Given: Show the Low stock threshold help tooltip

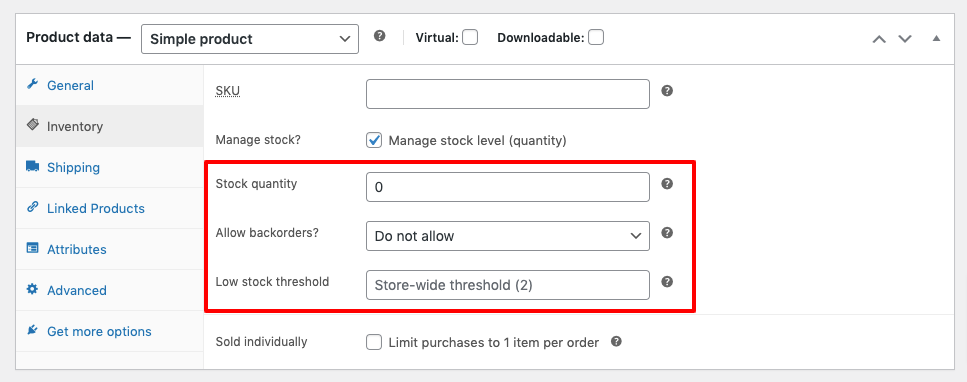Looking at the screenshot, I should tap(667, 281).
